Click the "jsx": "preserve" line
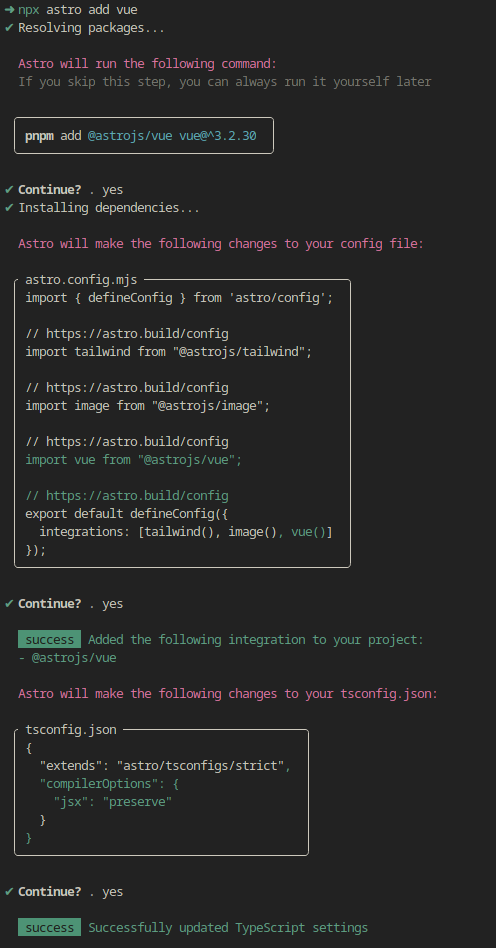This screenshot has width=496, height=948. tap(113, 802)
